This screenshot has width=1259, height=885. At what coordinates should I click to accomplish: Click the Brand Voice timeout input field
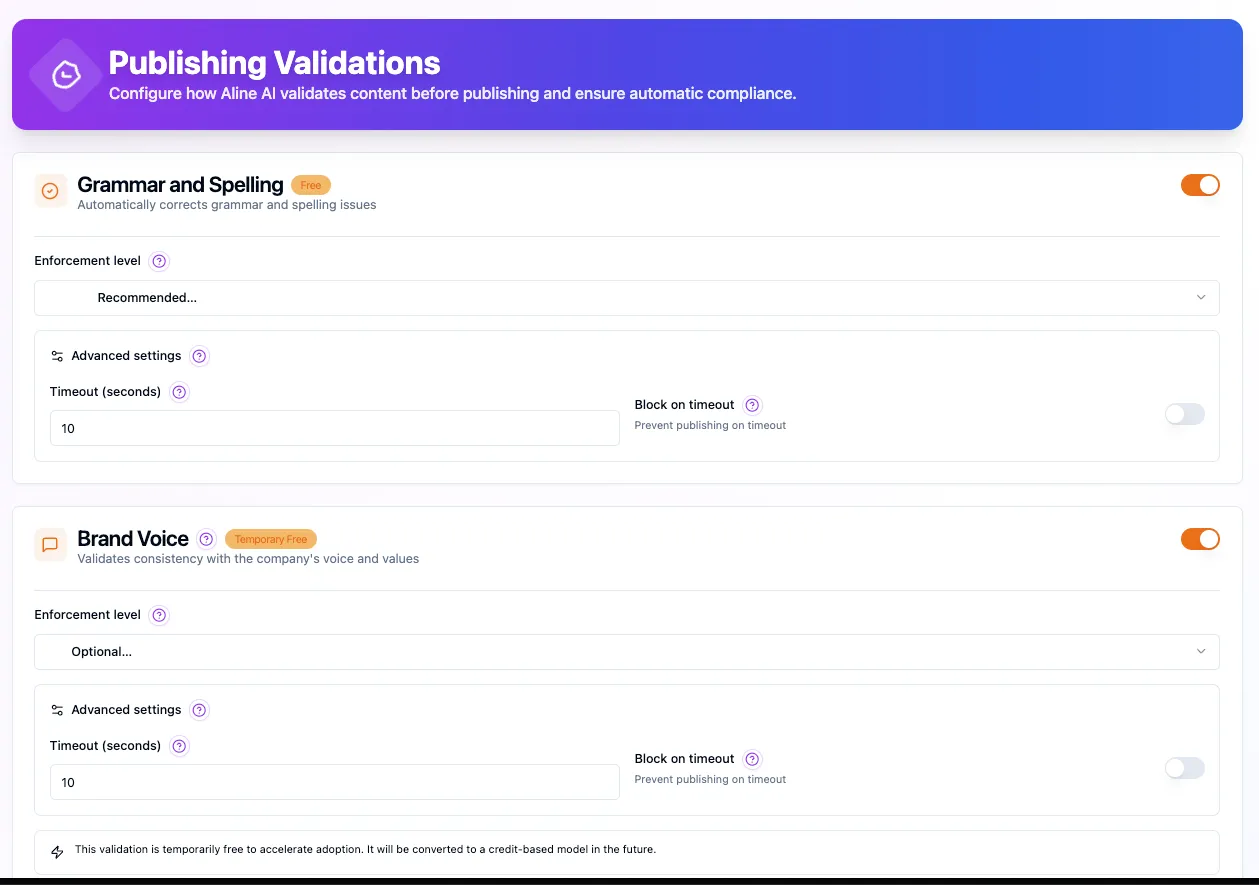(334, 782)
